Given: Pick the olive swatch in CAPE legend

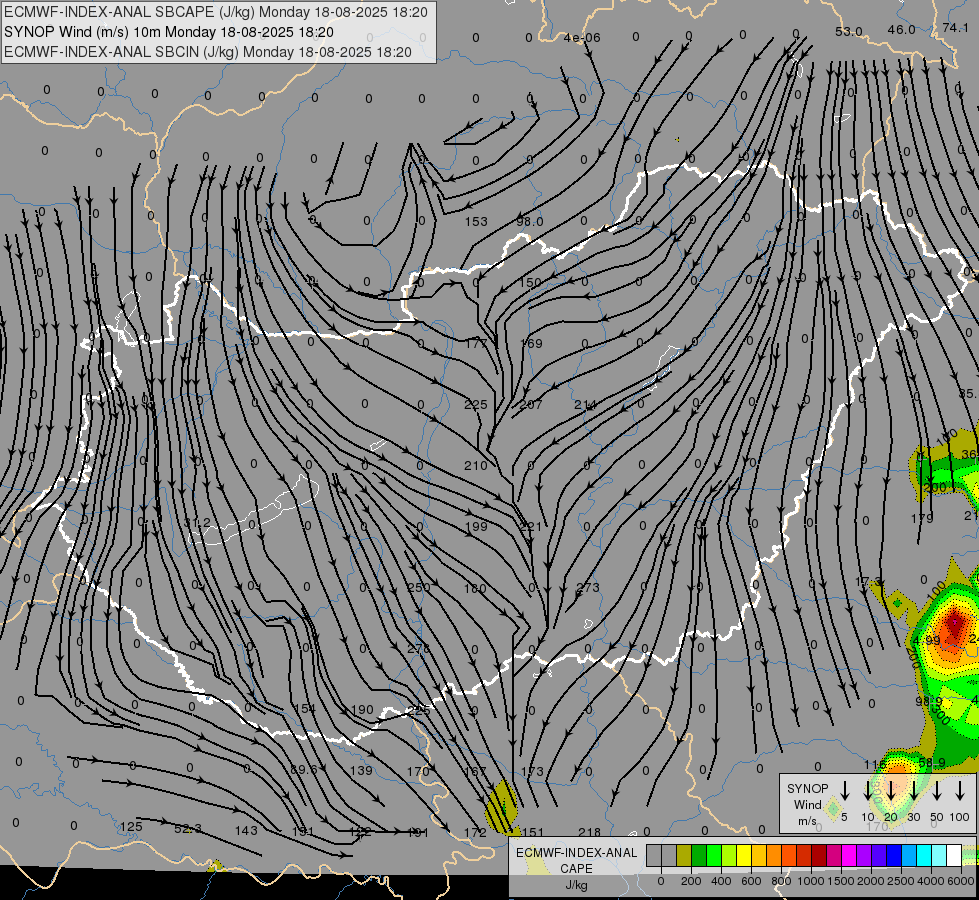Looking at the screenshot, I should 684,856.
